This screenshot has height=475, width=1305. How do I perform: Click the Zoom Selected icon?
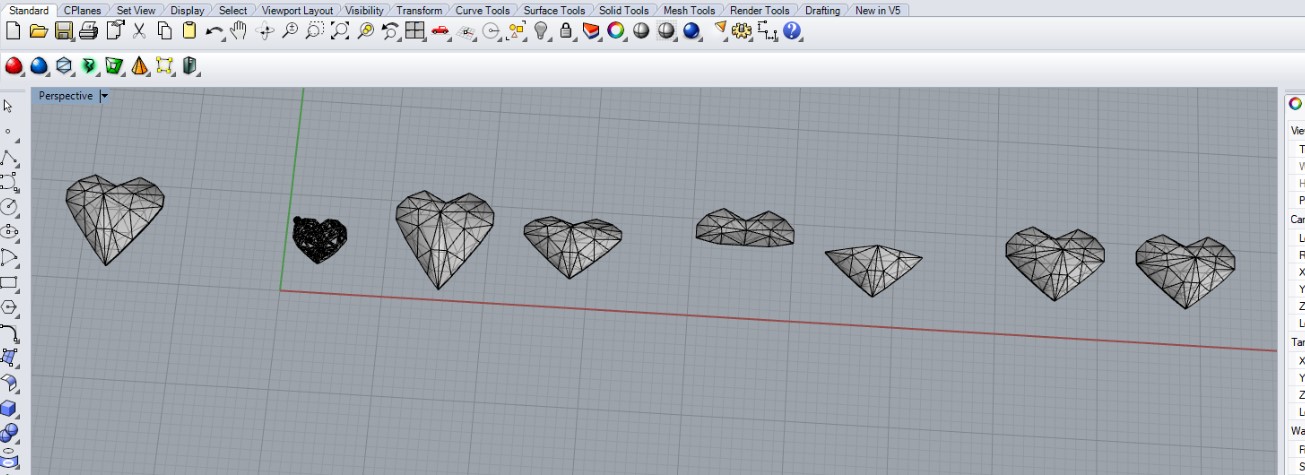(365, 31)
